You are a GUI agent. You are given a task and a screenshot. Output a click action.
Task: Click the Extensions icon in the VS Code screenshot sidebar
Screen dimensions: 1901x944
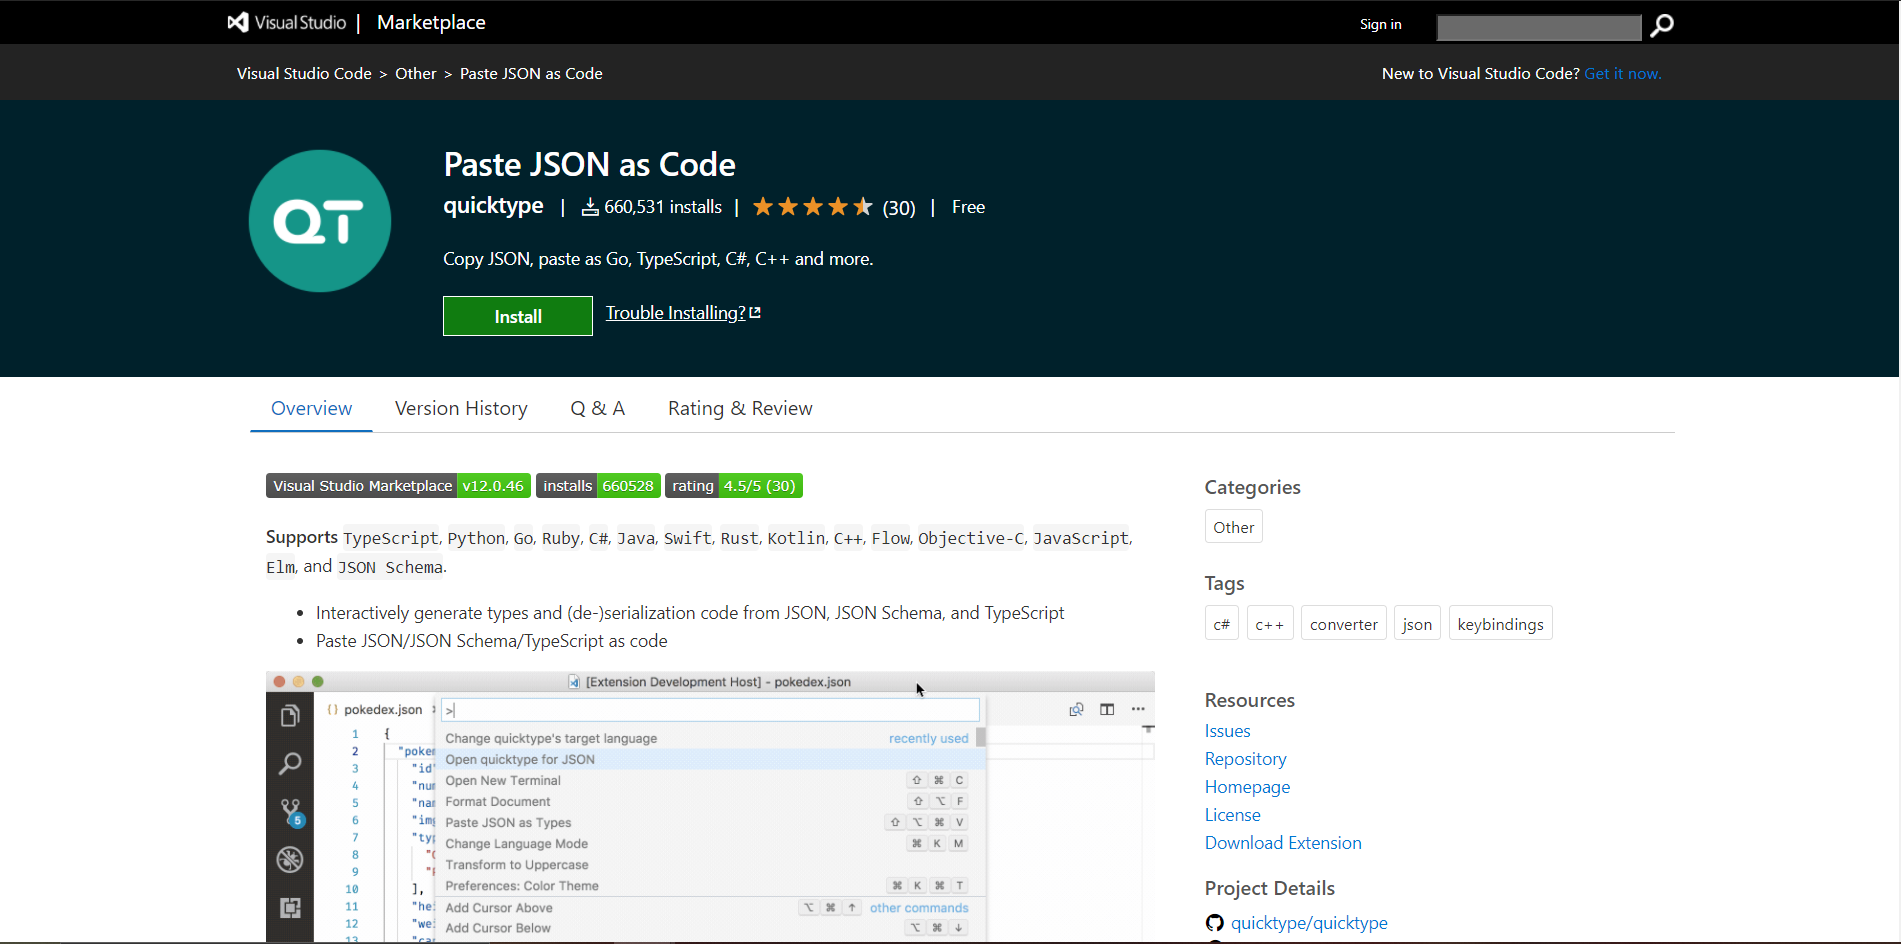click(x=290, y=908)
